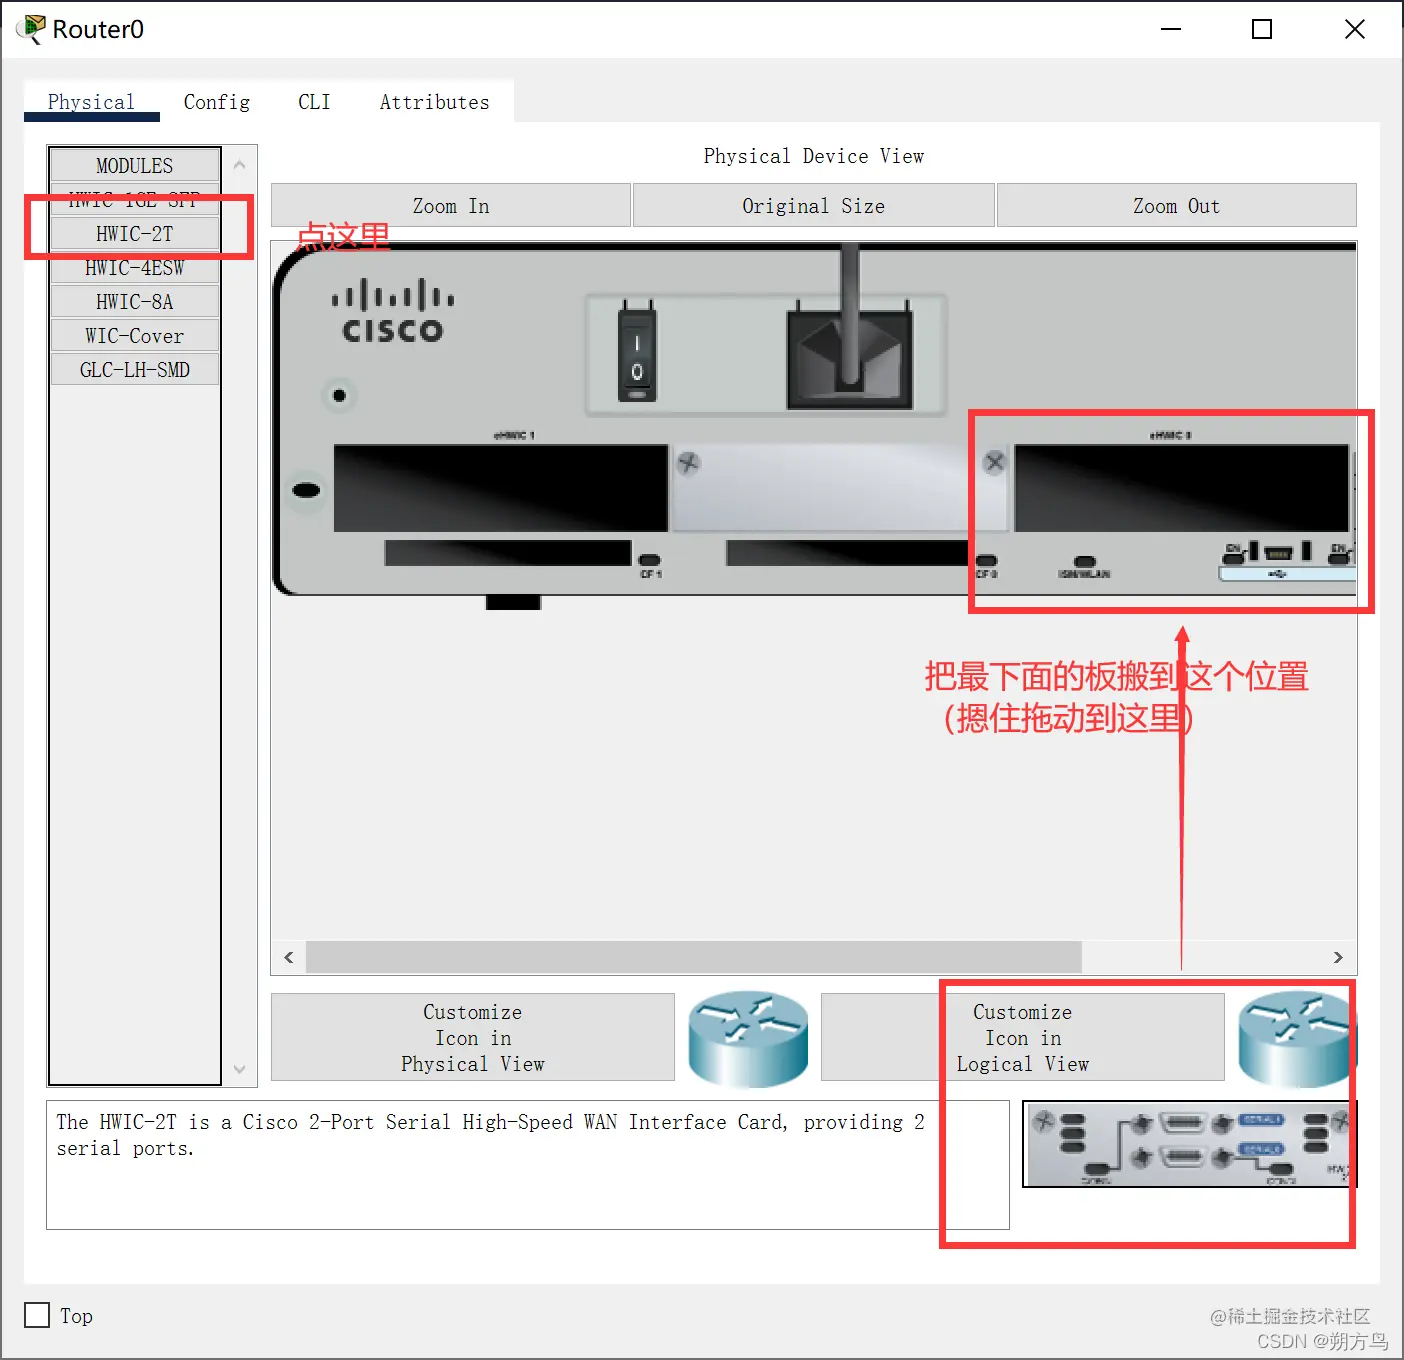Switch to the Physical tab
The width and height of the screenshot is (1404, 1360).
(91, 102)
